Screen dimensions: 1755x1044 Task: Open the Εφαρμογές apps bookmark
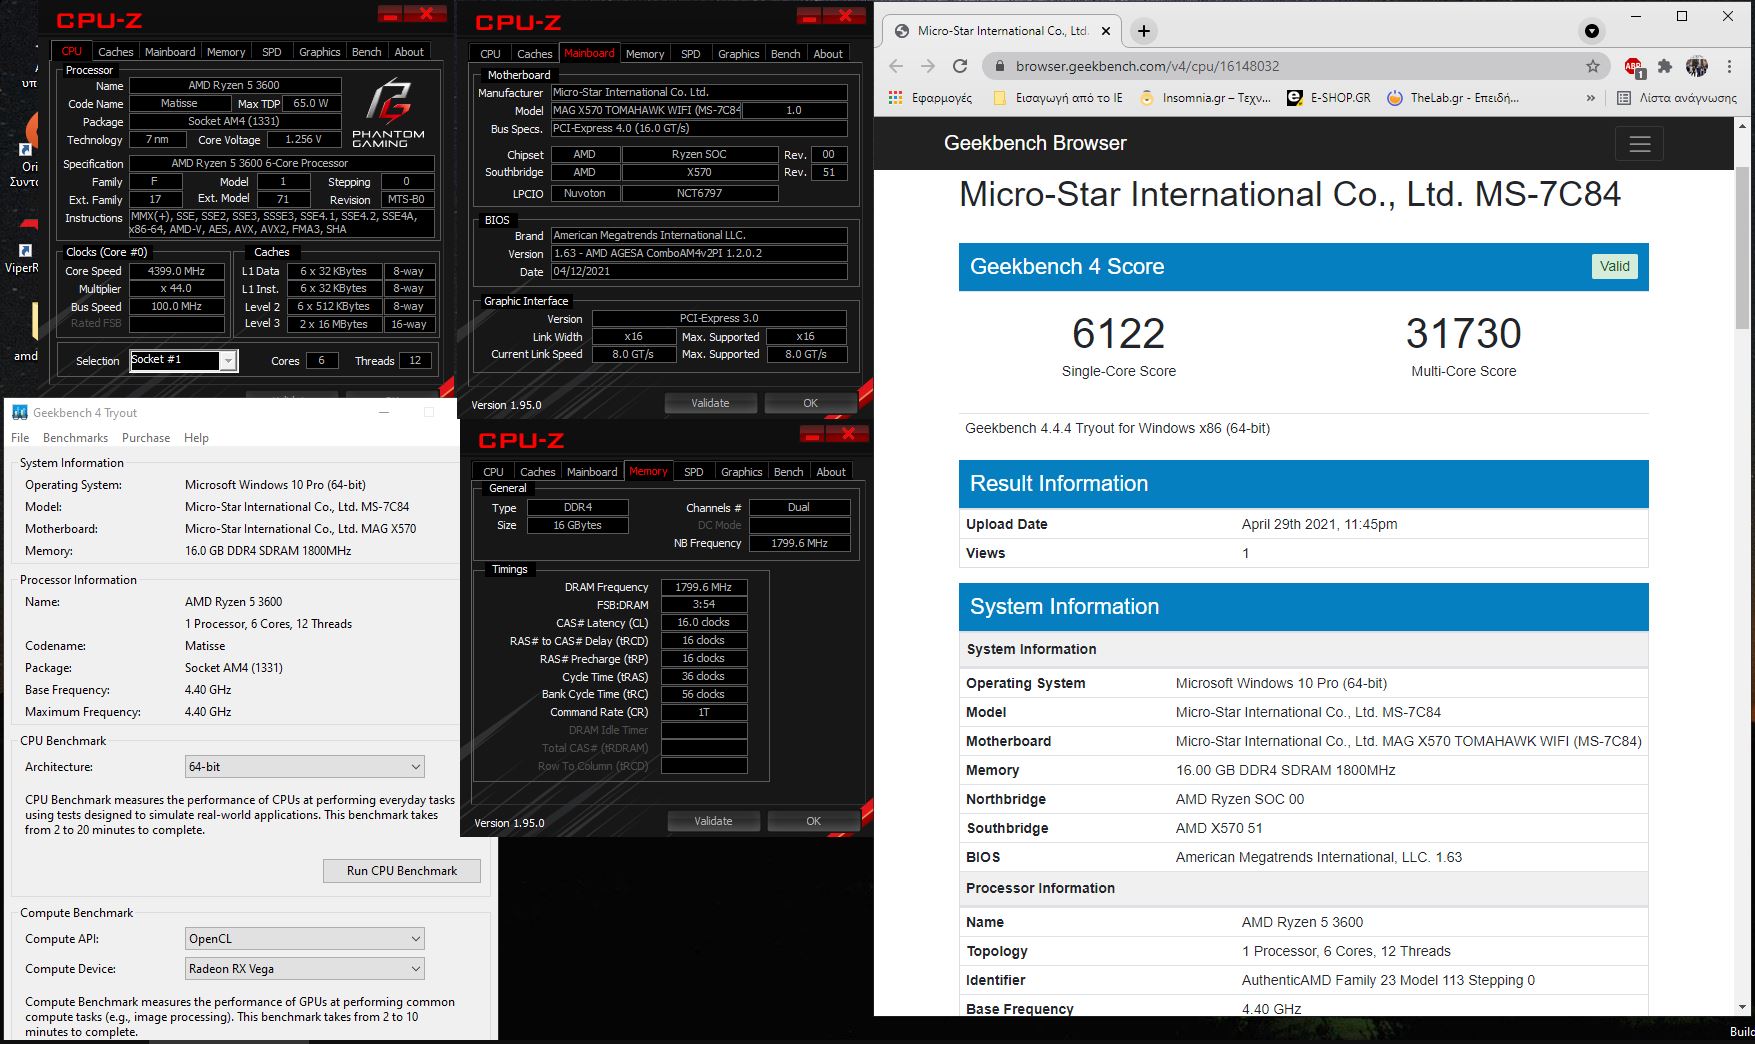[930, 98]
